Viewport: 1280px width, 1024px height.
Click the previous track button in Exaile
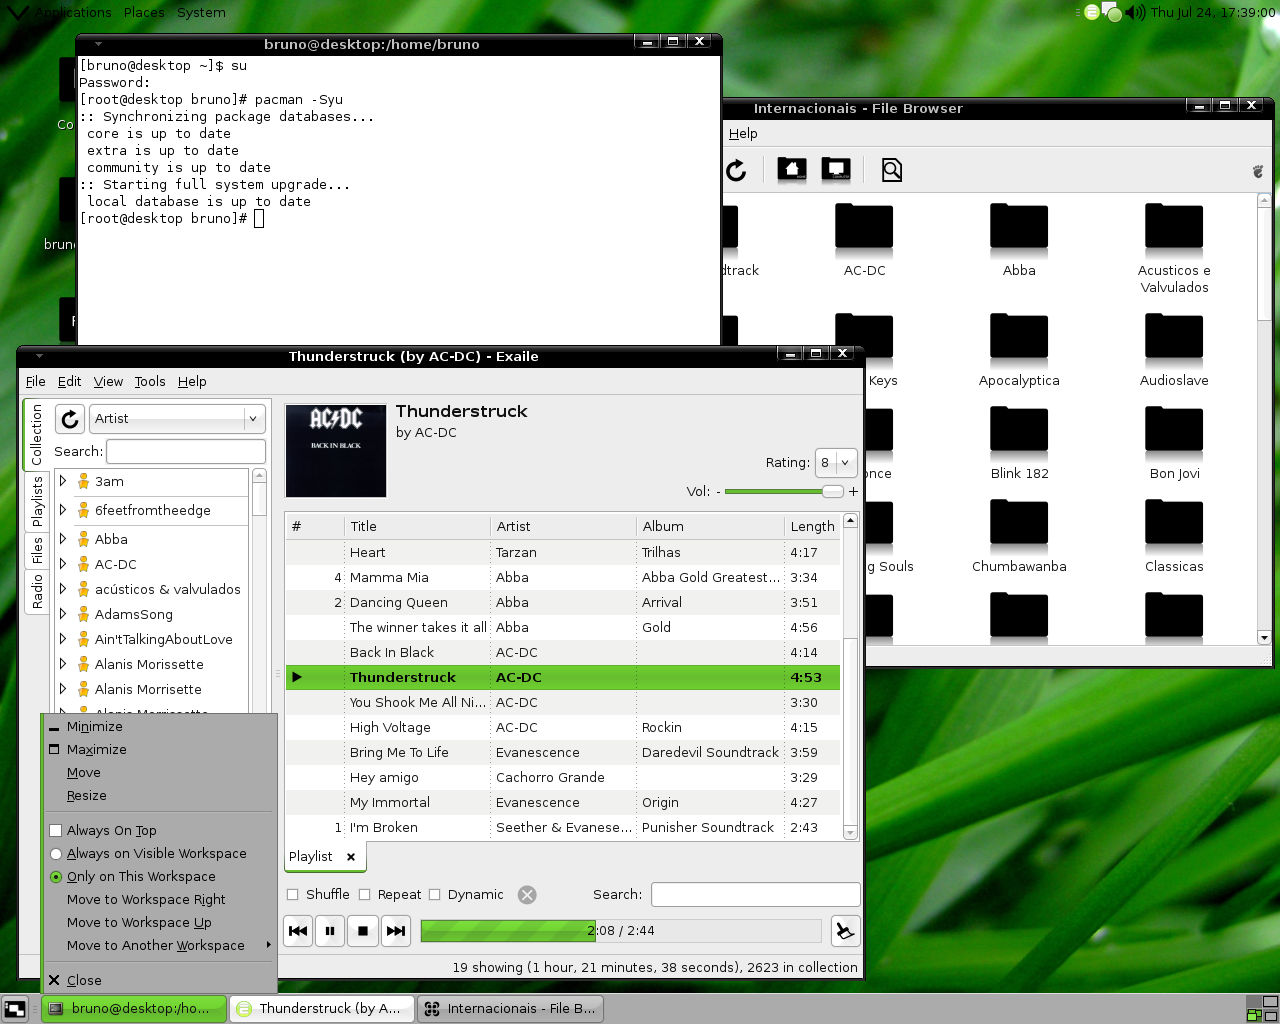[298, 931]
